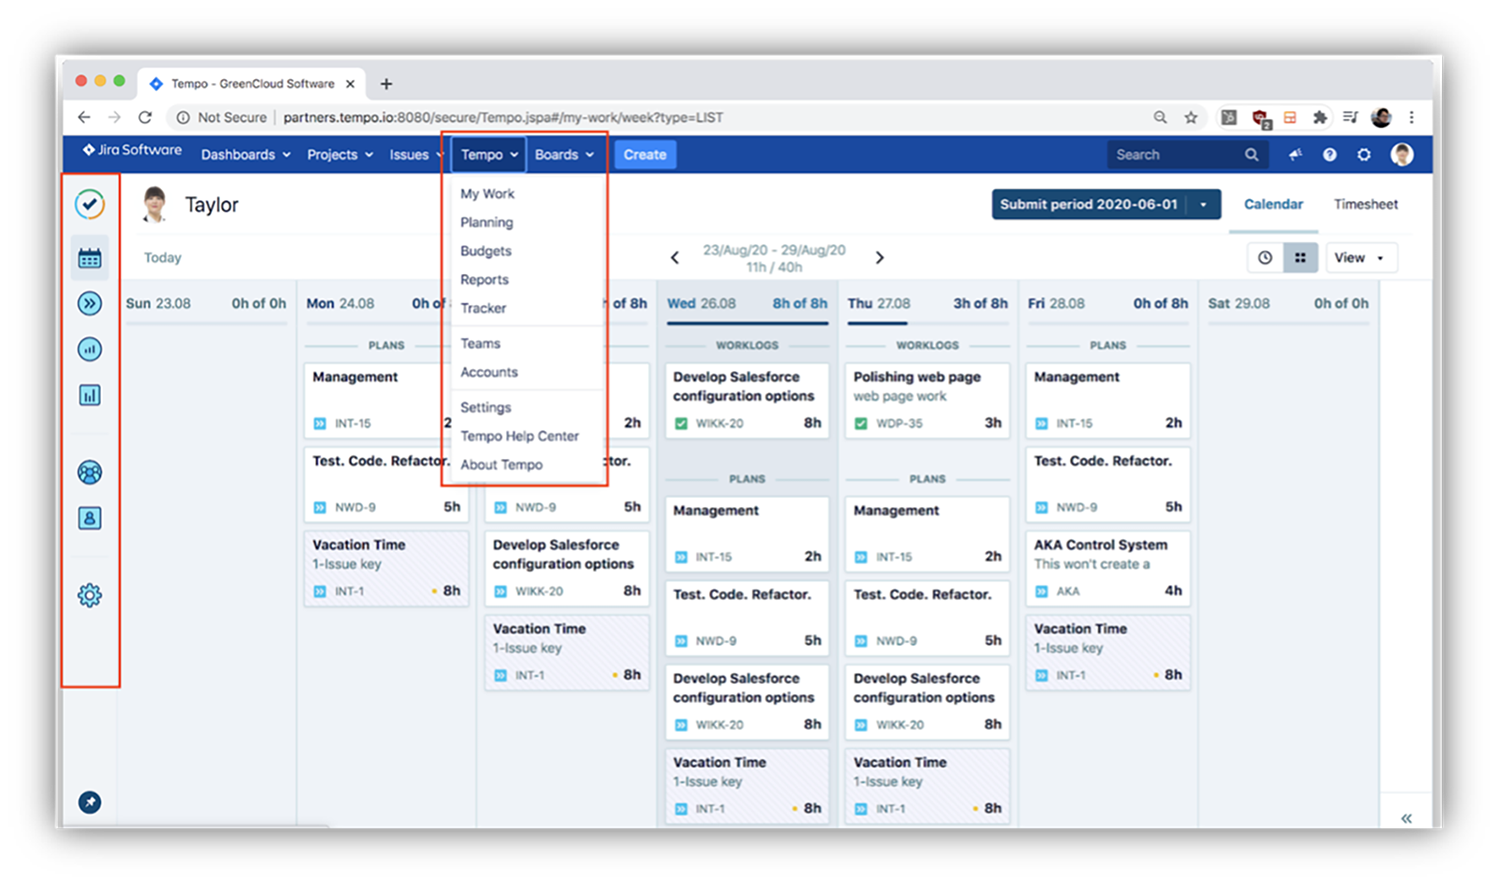Open Fri 28.08 Management plan card
1500x884 pixels.
coord(1108,400)
